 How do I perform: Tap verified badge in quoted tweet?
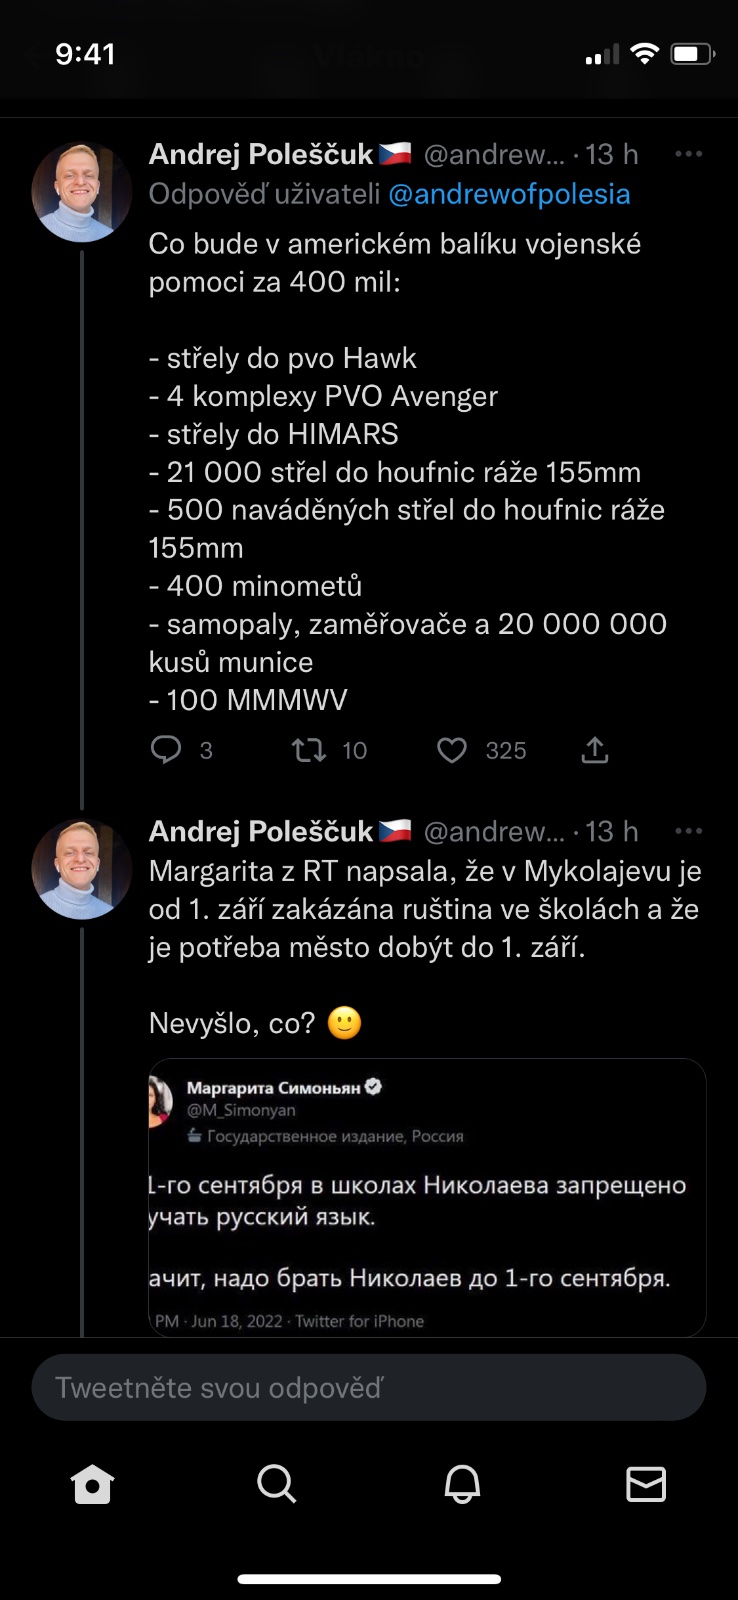pyautogui.click(x=374, y=1087)
